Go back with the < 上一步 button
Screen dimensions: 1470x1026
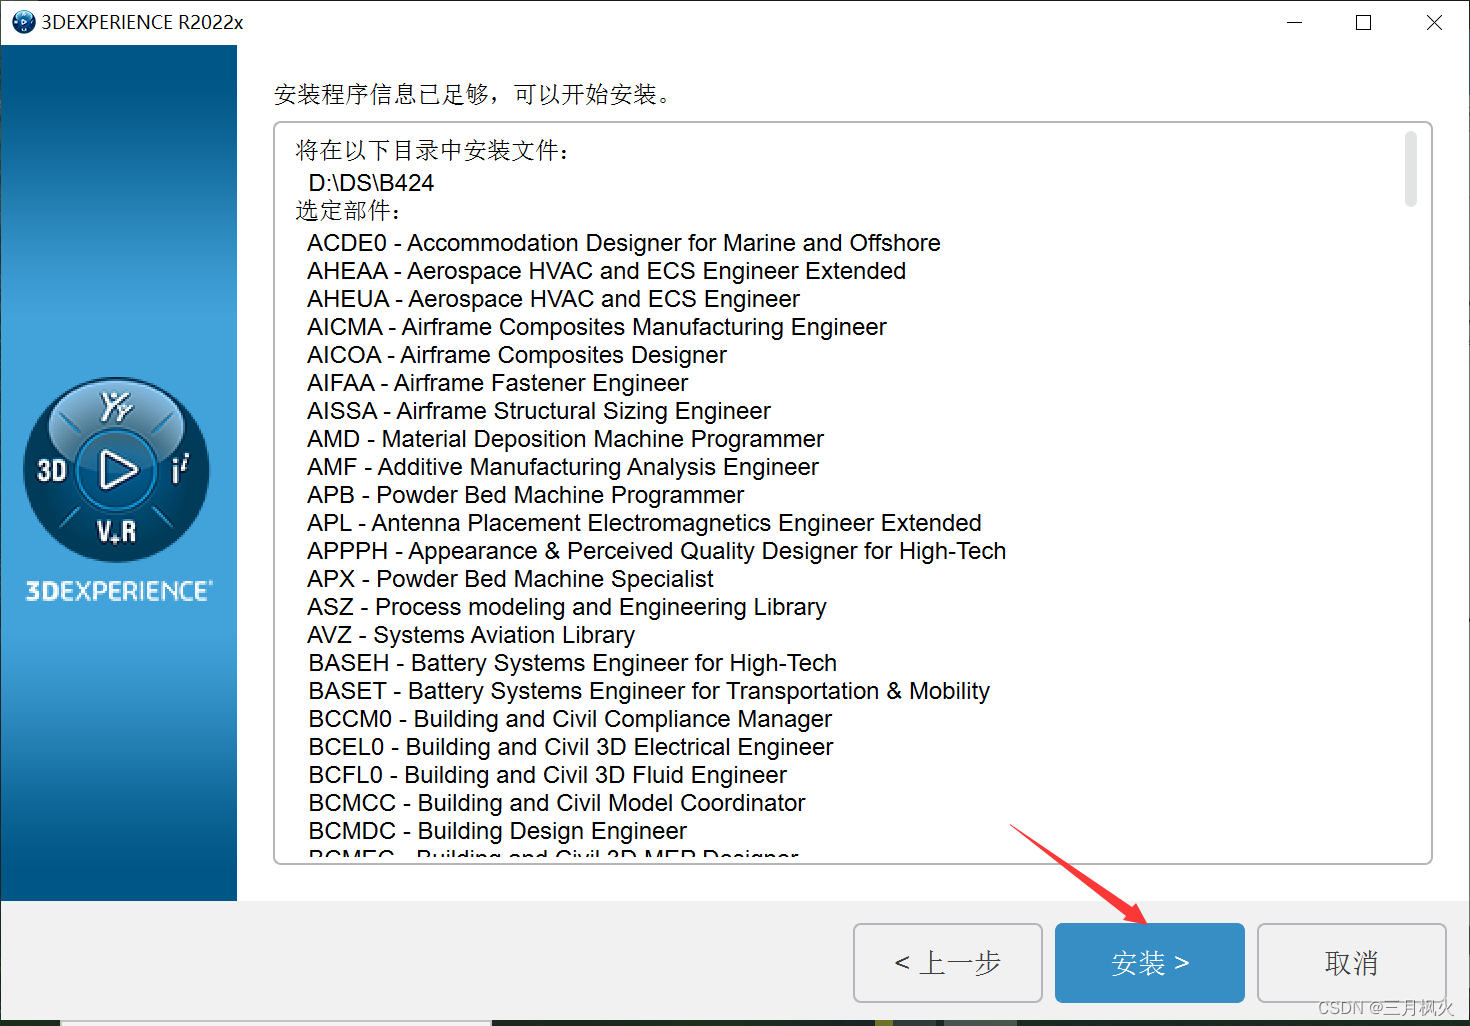[947, 962]
